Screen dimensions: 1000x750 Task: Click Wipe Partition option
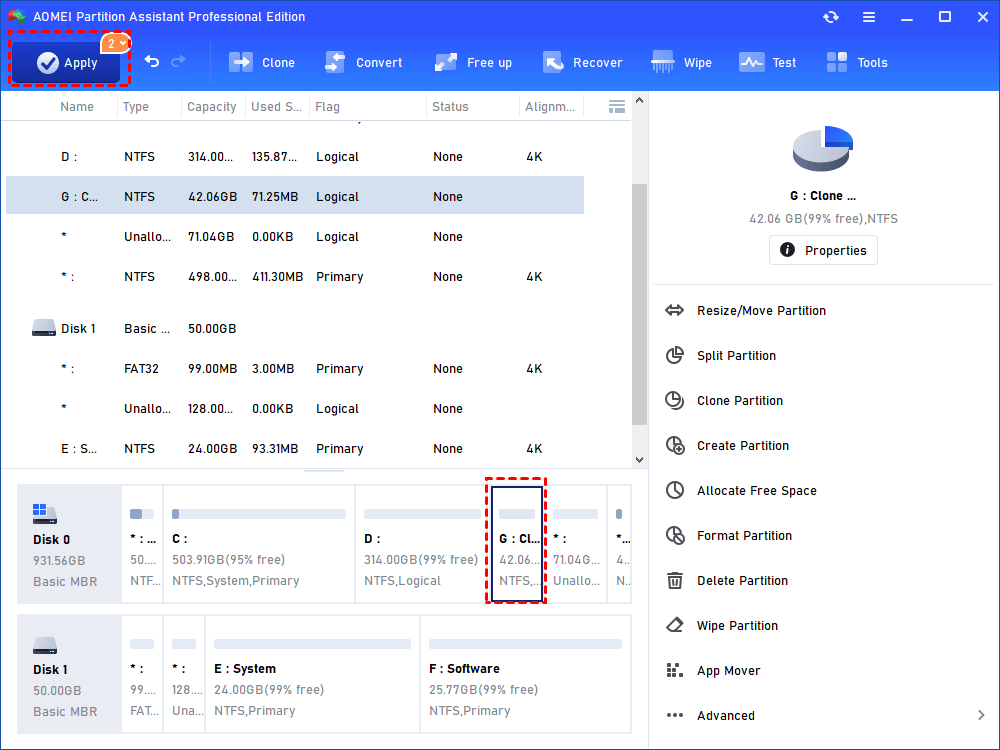pyautogui.click(x=737, y=626)
